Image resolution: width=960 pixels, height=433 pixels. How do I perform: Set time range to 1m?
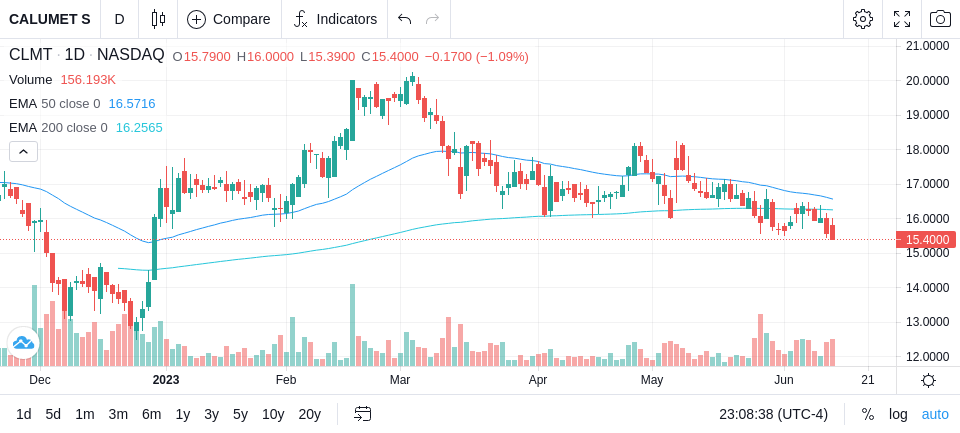(84, 414)
